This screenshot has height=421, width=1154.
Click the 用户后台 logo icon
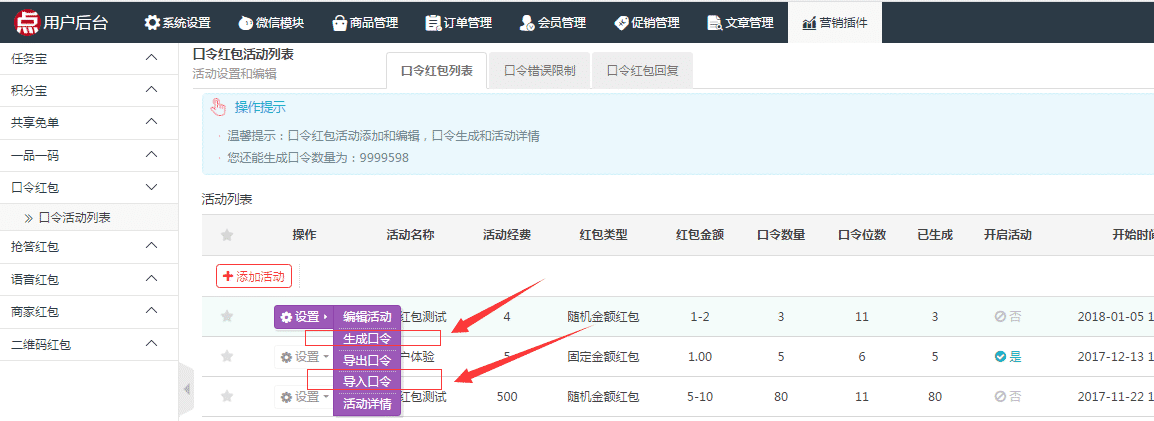(x=26, y=22)
